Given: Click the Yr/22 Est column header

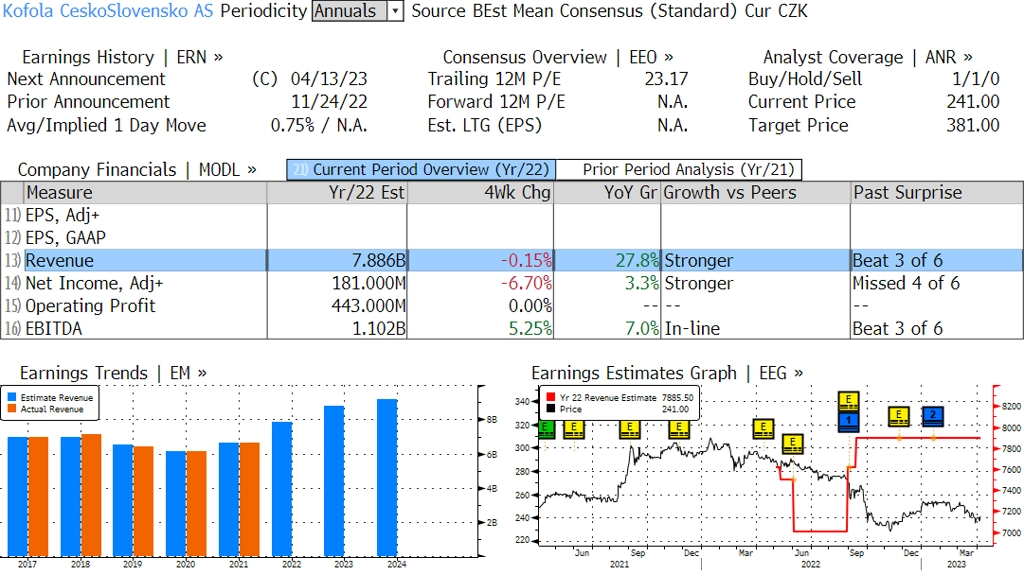Looking at the screenshot, I should tap(337, 193).
